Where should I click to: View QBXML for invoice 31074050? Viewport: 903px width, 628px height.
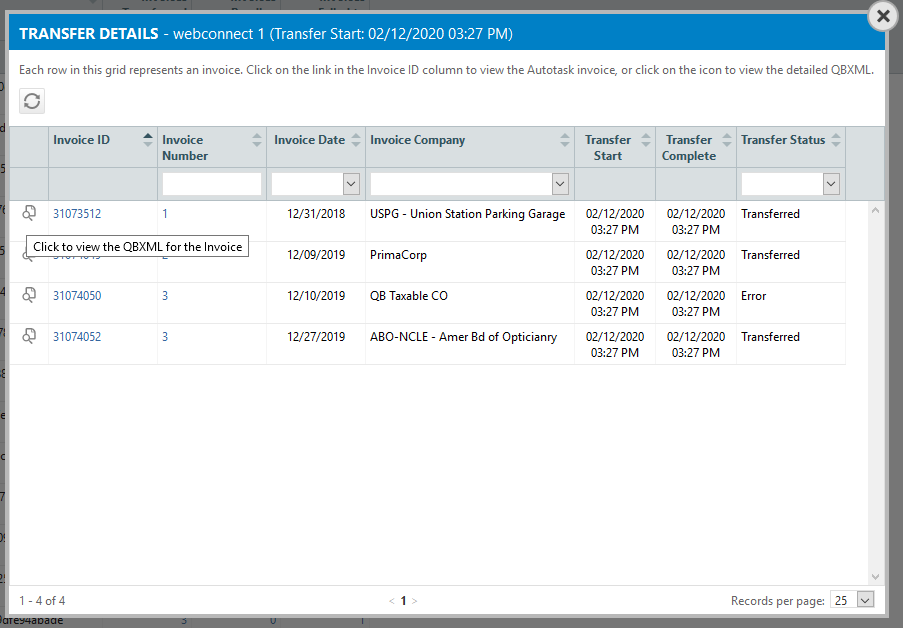tap(29, 294)
